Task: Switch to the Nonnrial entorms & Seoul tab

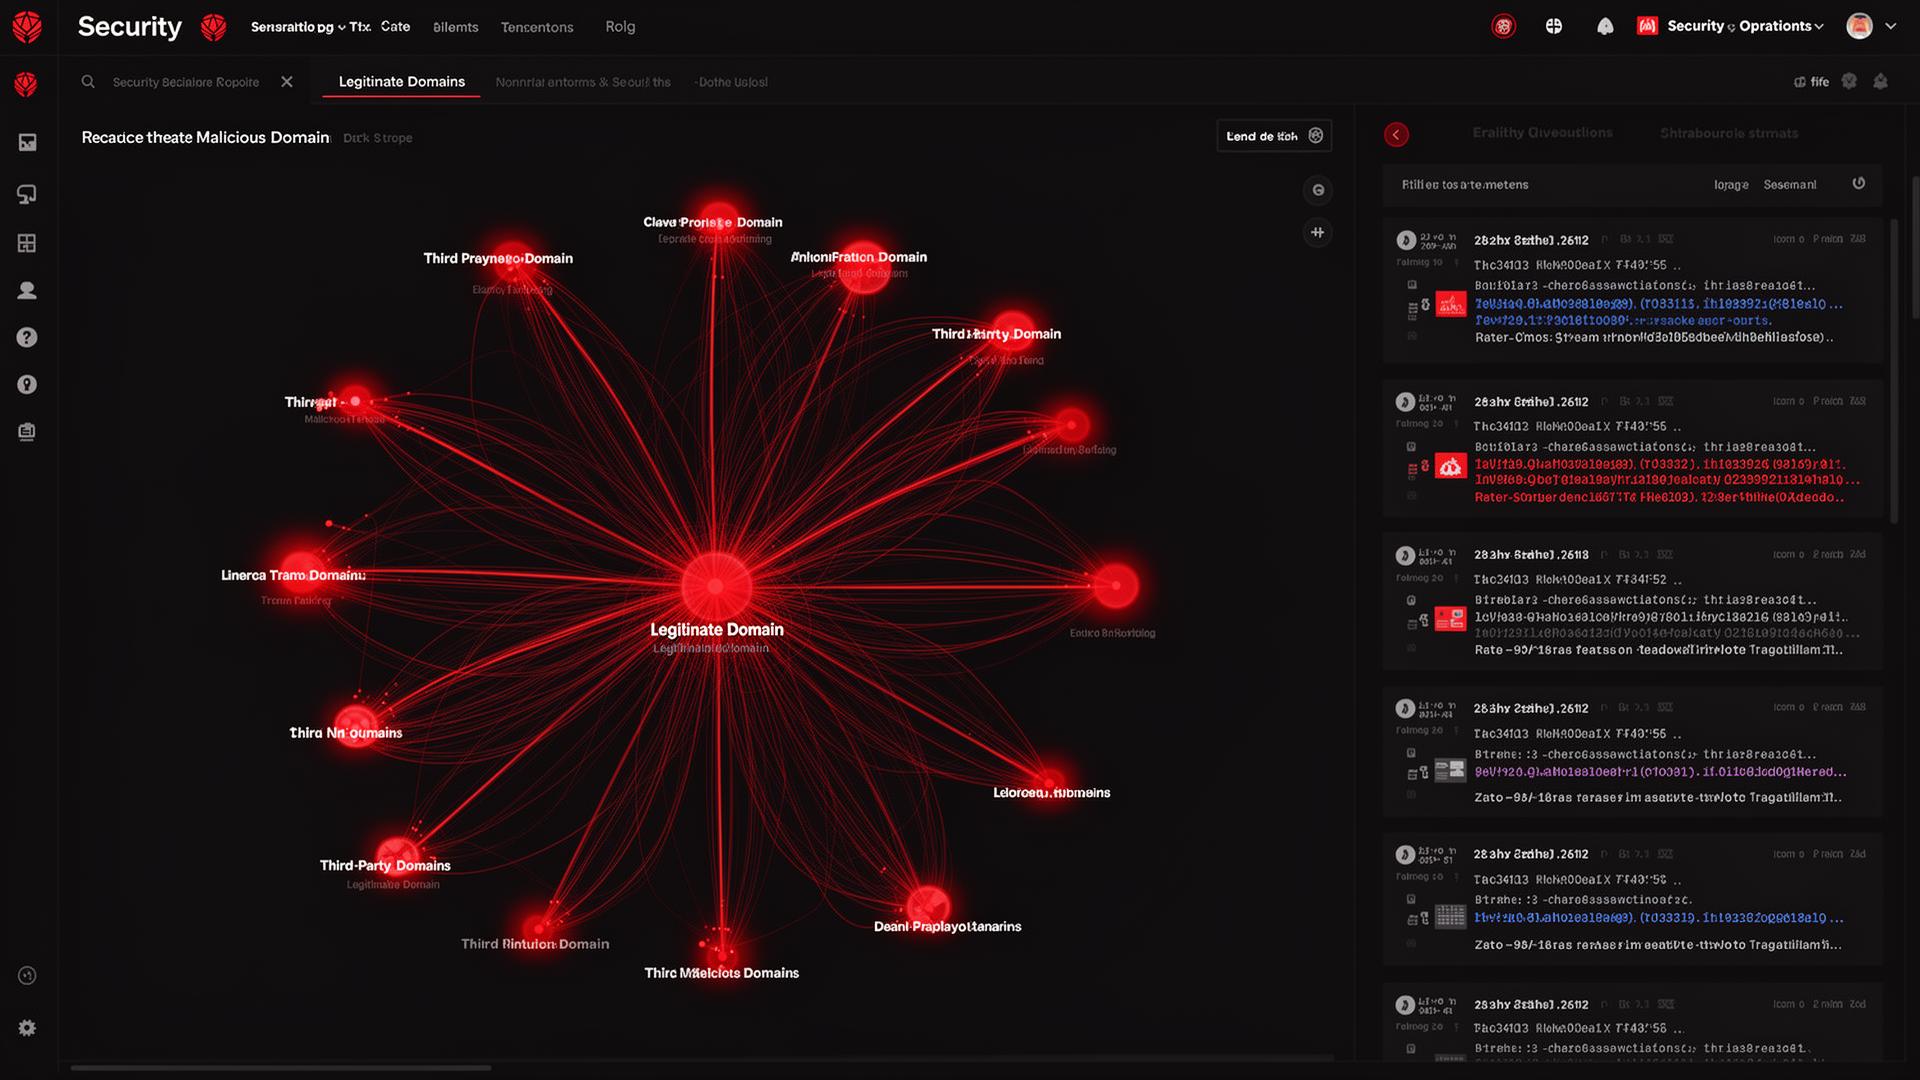Action: [x=583, y=82]
